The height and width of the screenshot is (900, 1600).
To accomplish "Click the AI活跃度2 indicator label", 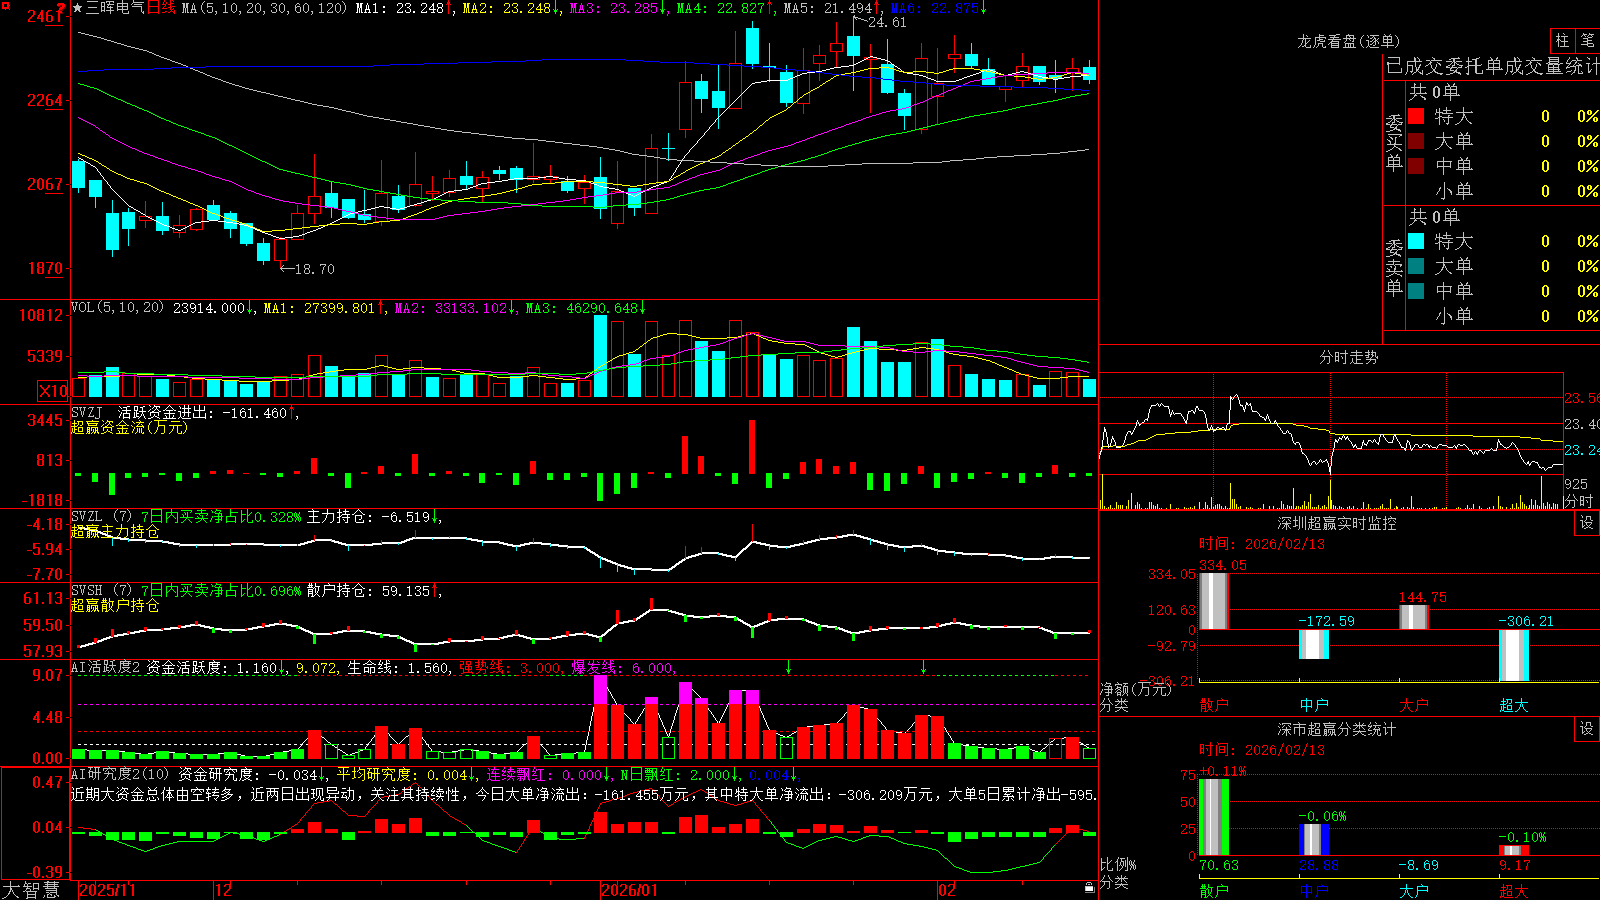I will 105,667.
